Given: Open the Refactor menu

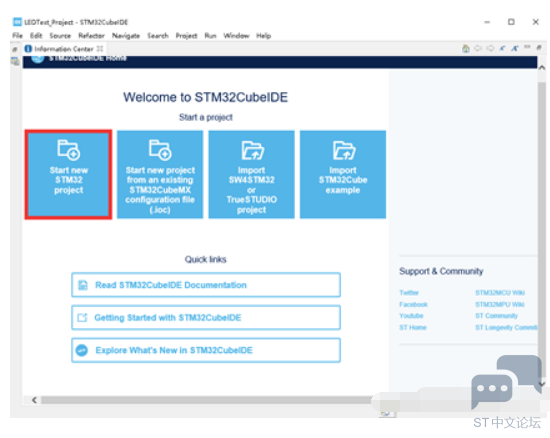Looking at the screenshot, I should click(x=91, y=35).
